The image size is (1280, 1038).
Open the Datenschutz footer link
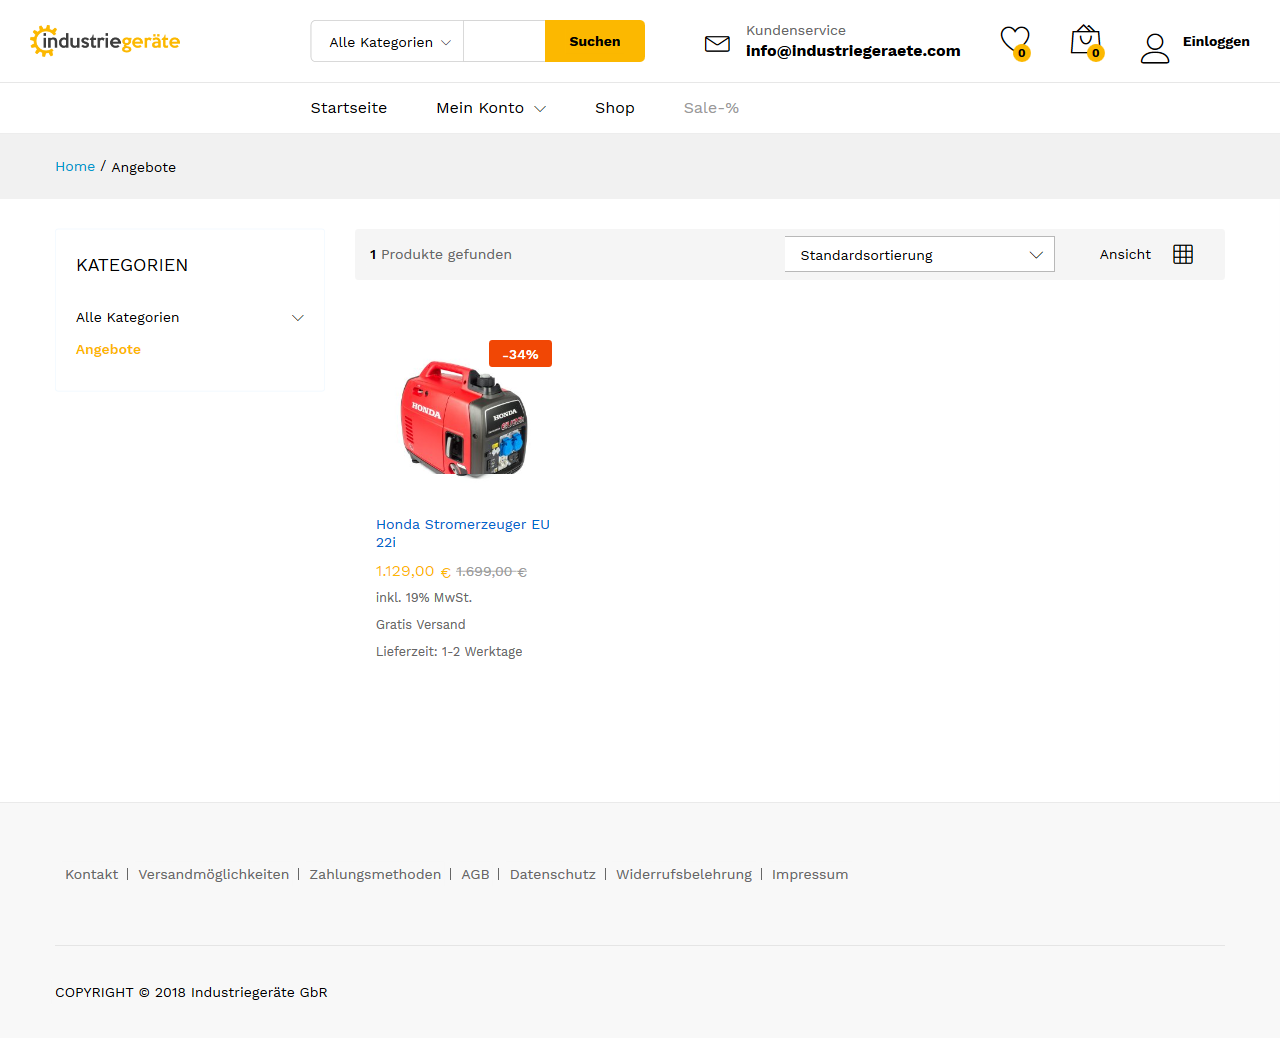(x=552, y=874)
